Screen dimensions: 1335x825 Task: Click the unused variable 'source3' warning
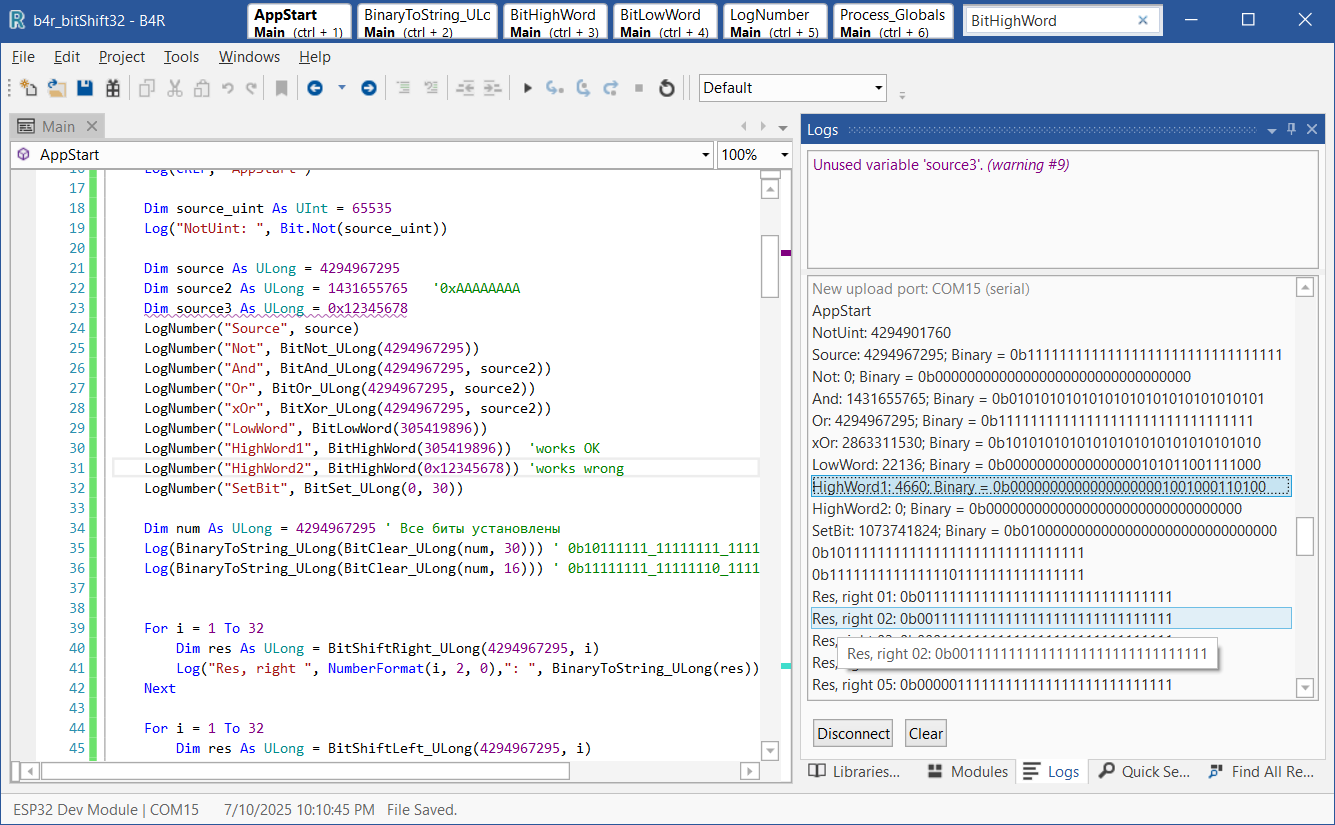[941, 165]
